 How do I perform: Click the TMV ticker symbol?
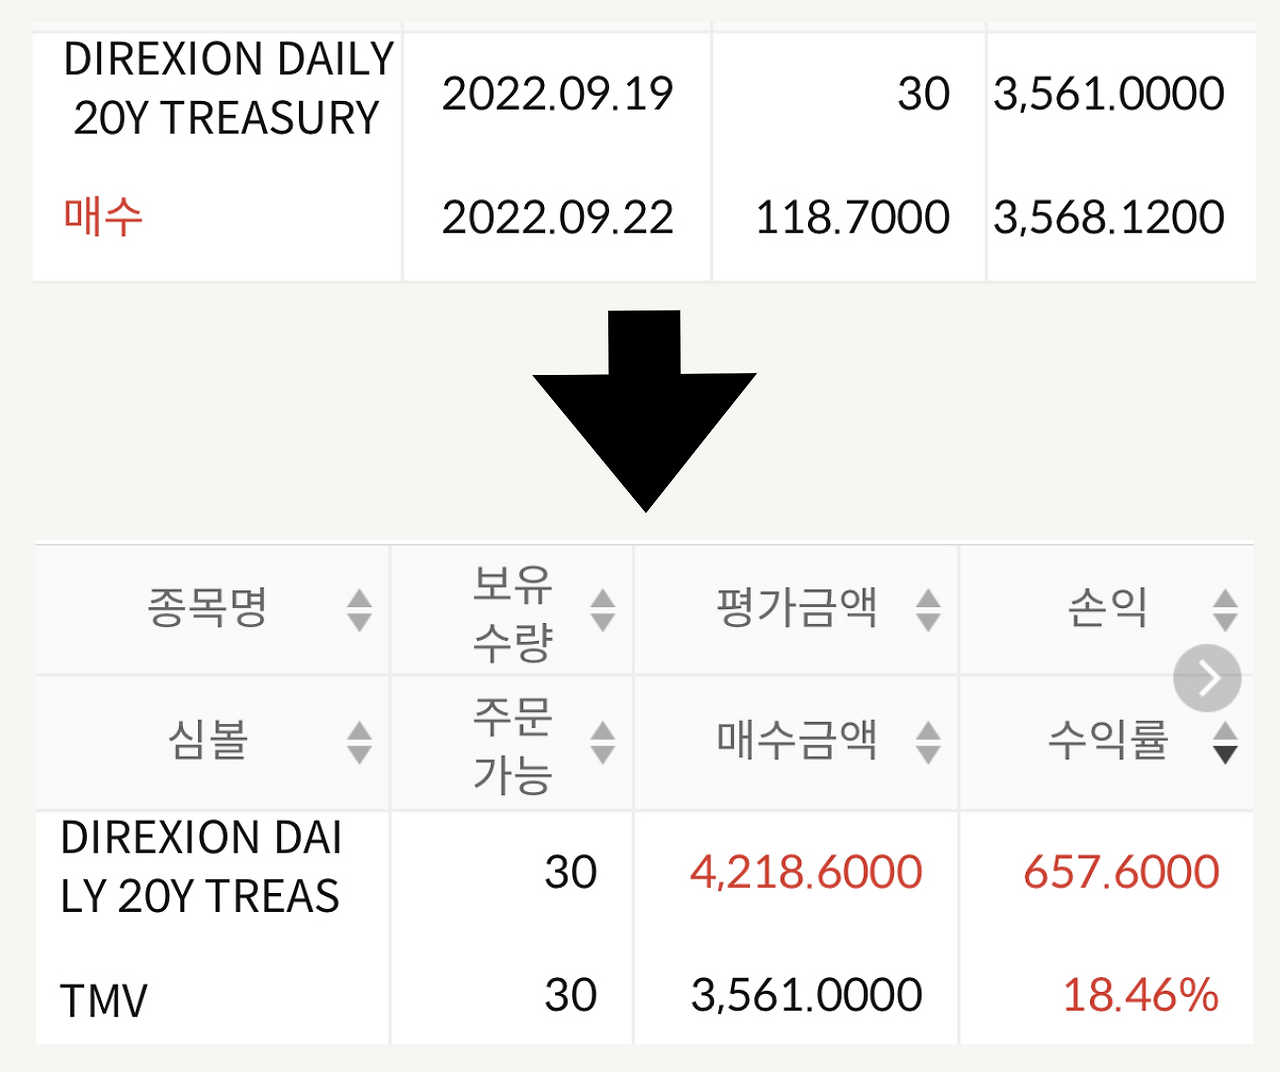point(103,997)
